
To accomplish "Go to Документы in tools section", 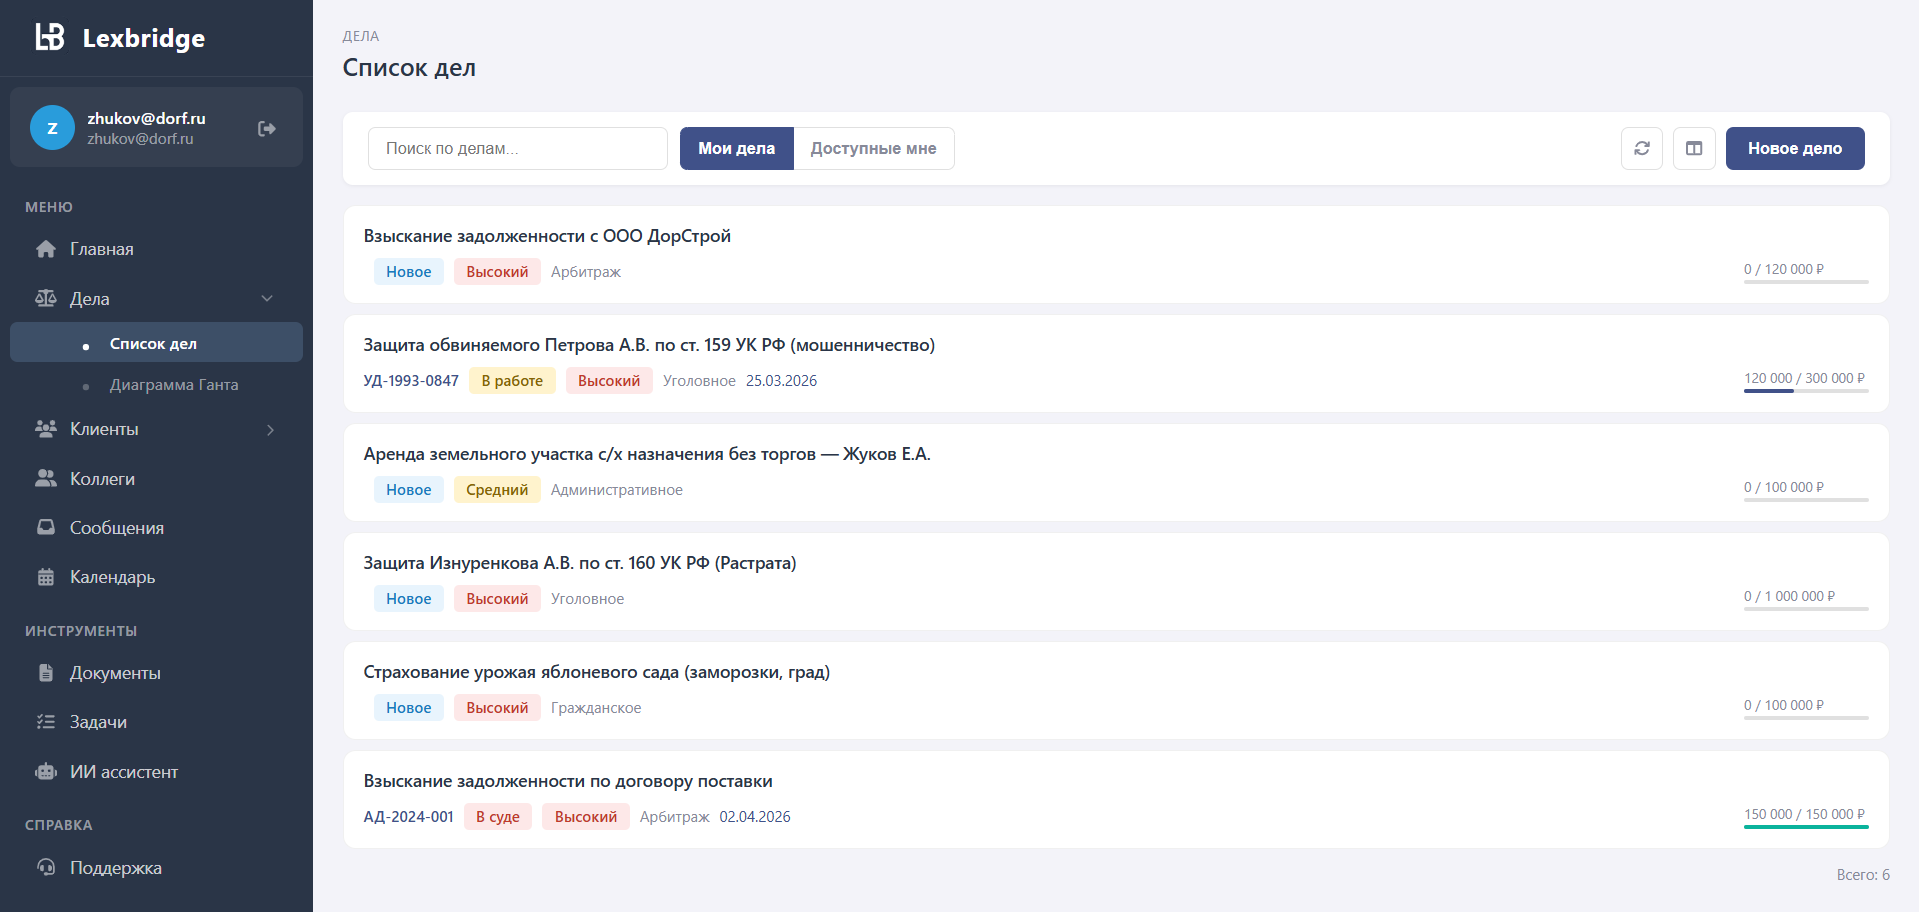I will [115, 673].
